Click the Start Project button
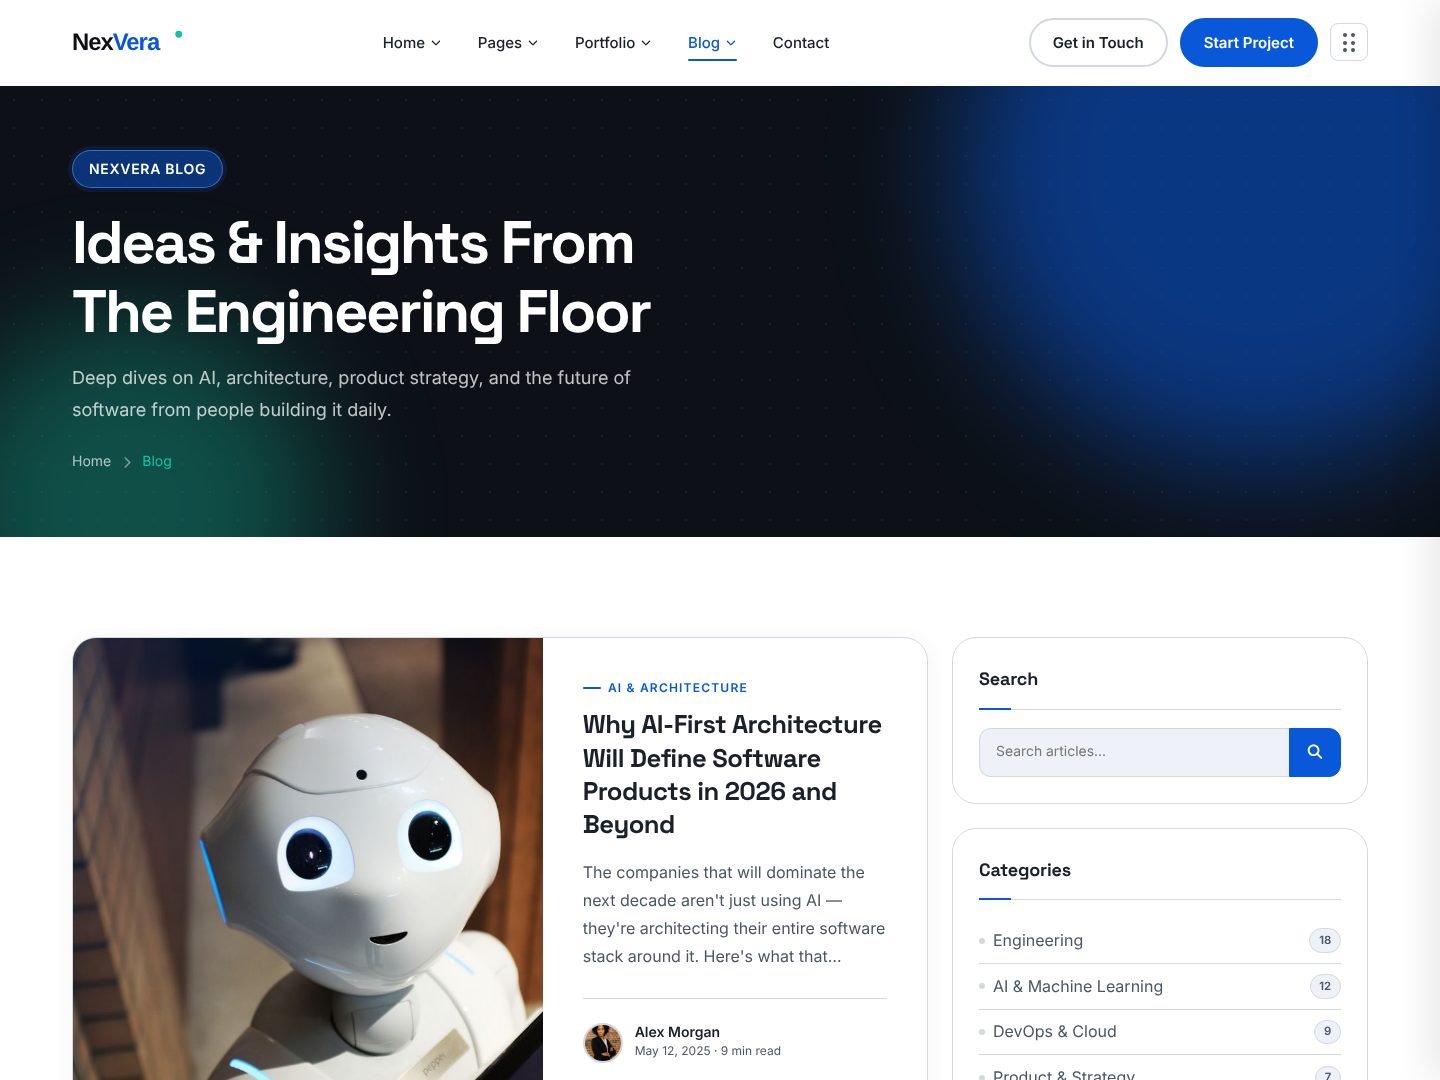Viewport: 1440px width, 1080px height. (1248, 42)
